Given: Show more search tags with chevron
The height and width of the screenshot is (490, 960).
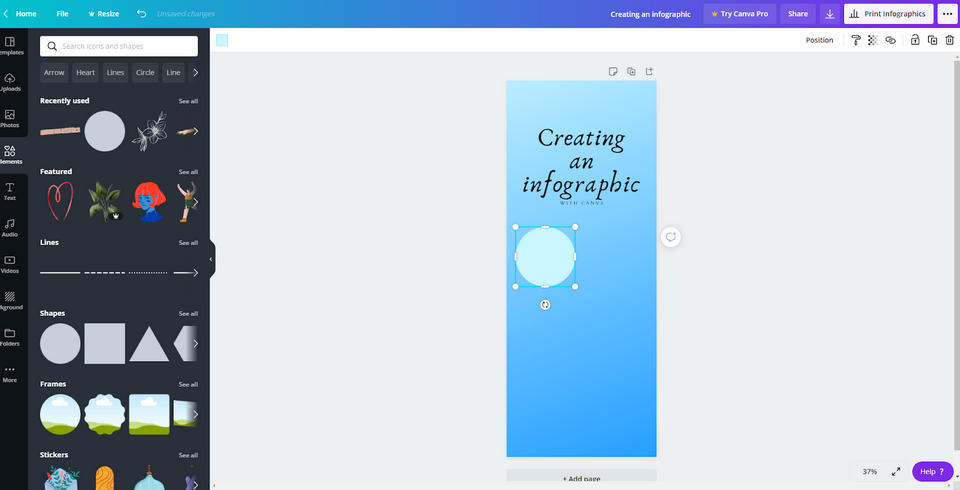Looking at the screenshot, I should pyautogui.click(x=195, y=72).
